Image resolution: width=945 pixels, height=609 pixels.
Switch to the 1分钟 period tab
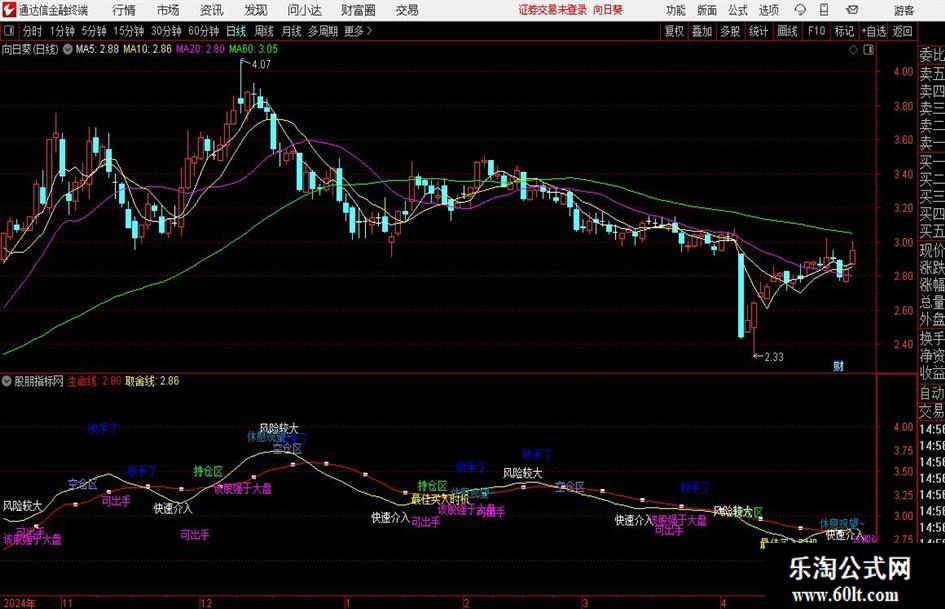tap(61, 31)
